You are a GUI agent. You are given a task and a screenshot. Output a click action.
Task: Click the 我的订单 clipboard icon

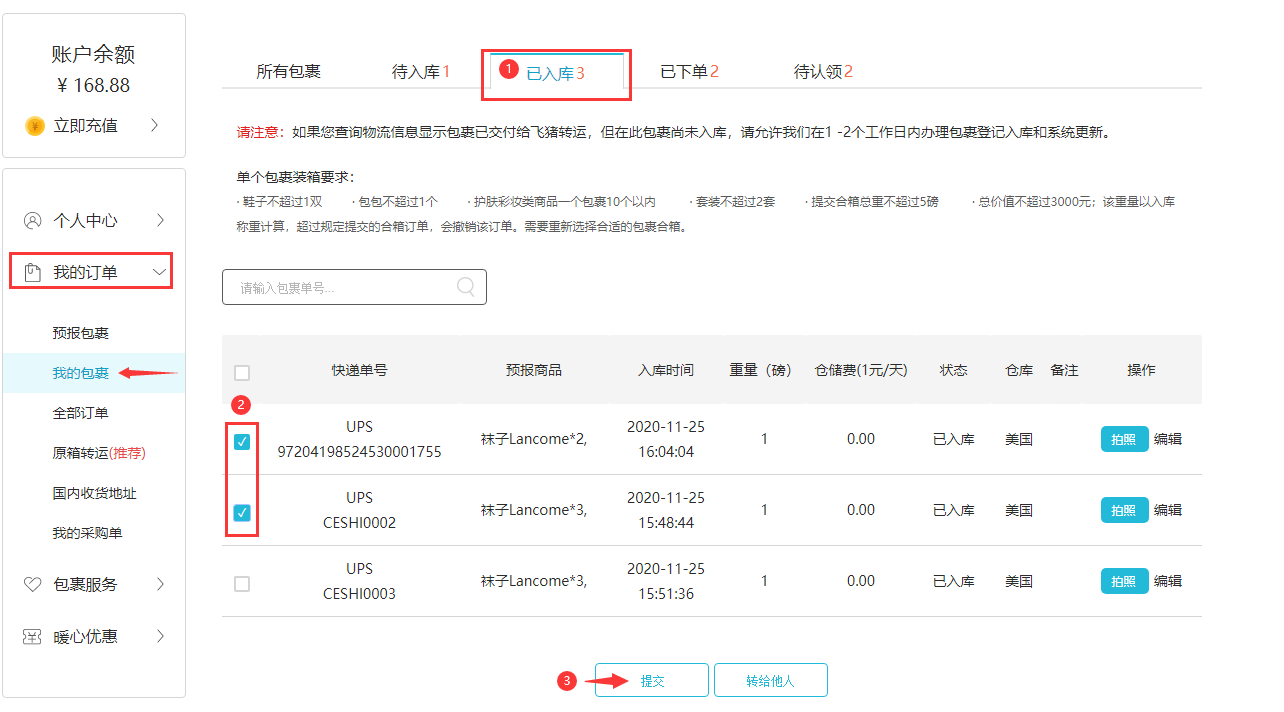33,272
